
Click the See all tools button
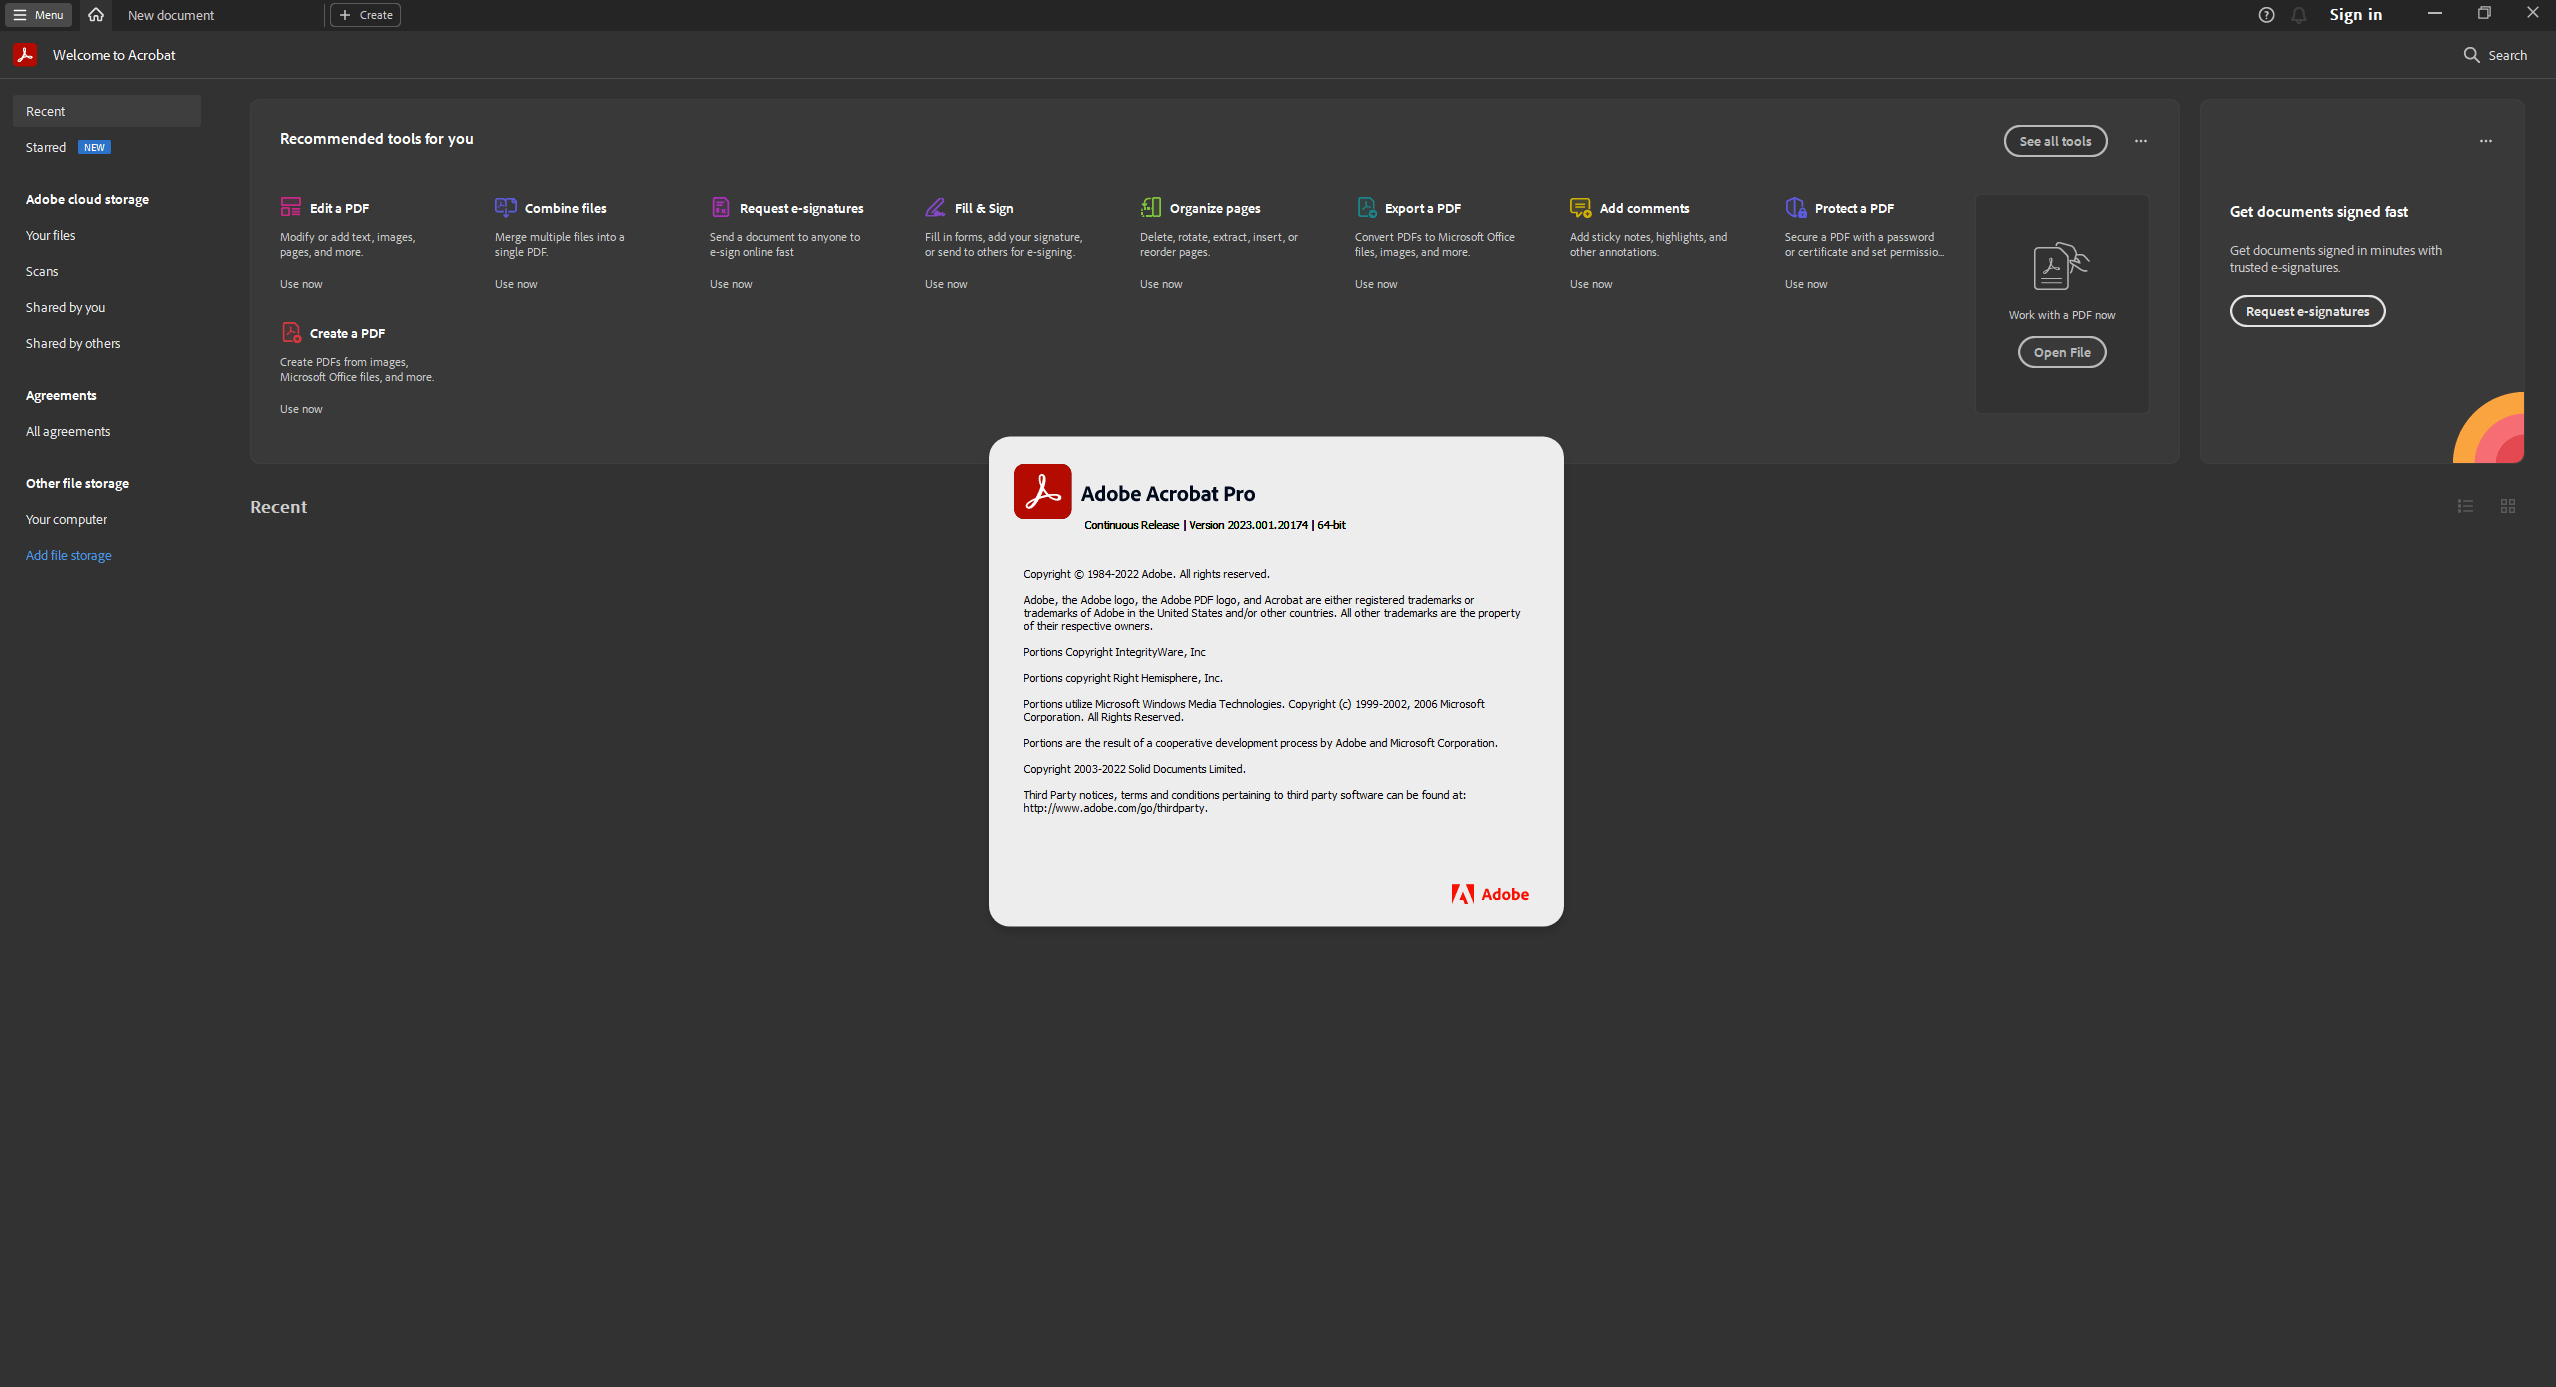point(2055,141)
